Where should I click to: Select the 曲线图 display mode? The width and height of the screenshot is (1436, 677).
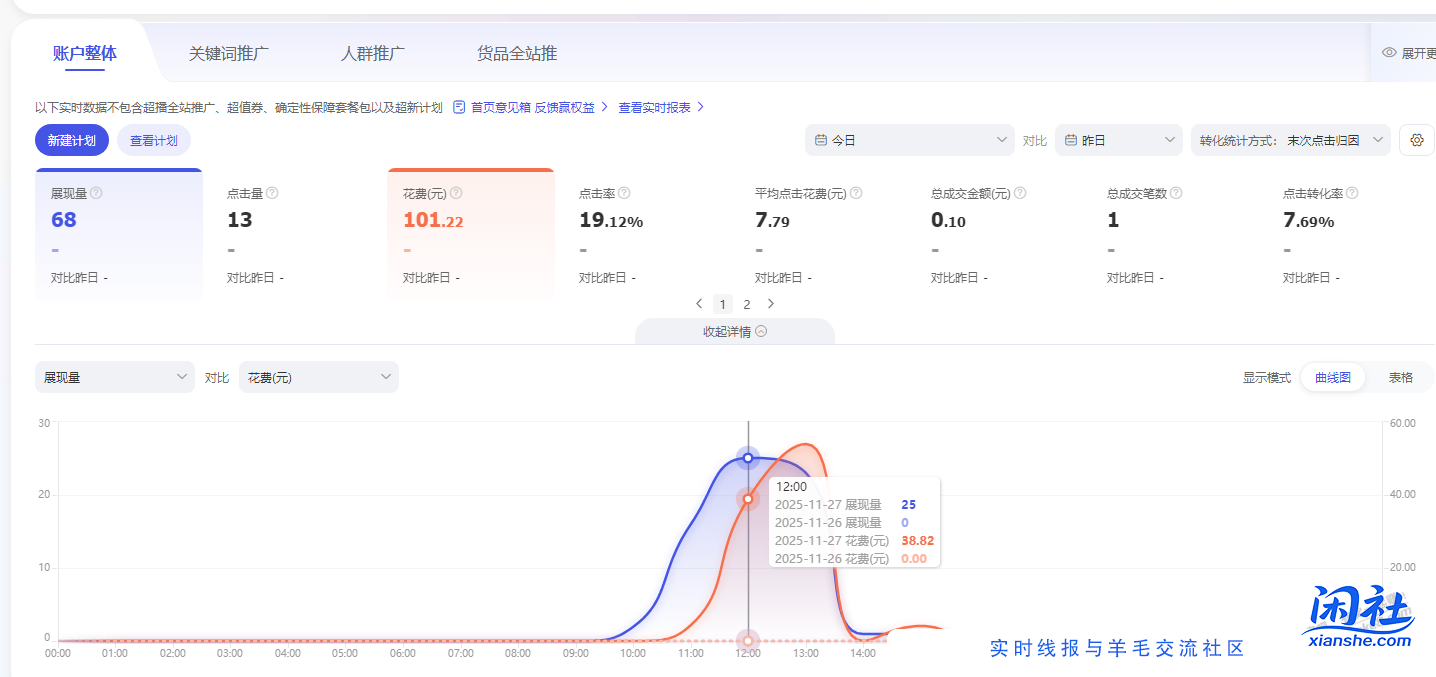coord(1333,377)
